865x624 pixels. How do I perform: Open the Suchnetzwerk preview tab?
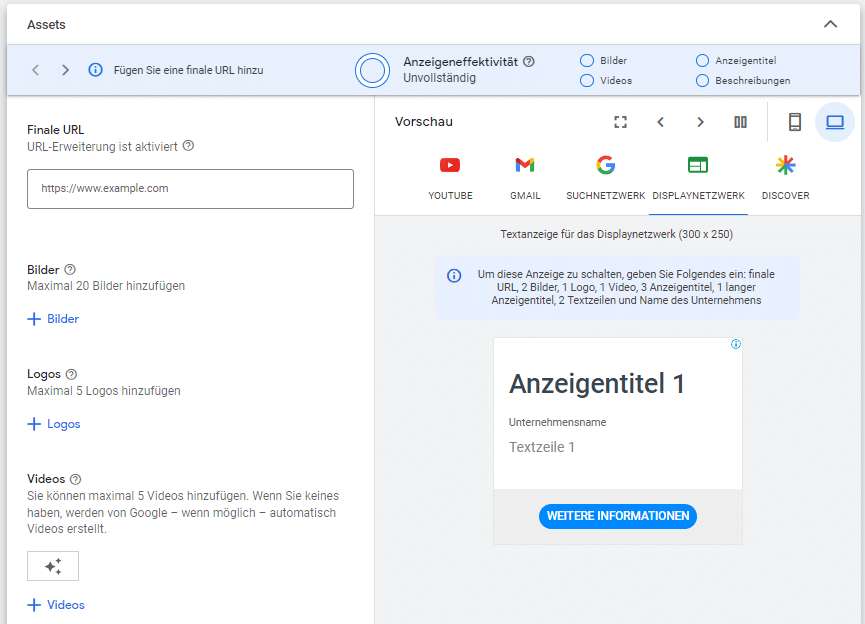pos(606,178)
